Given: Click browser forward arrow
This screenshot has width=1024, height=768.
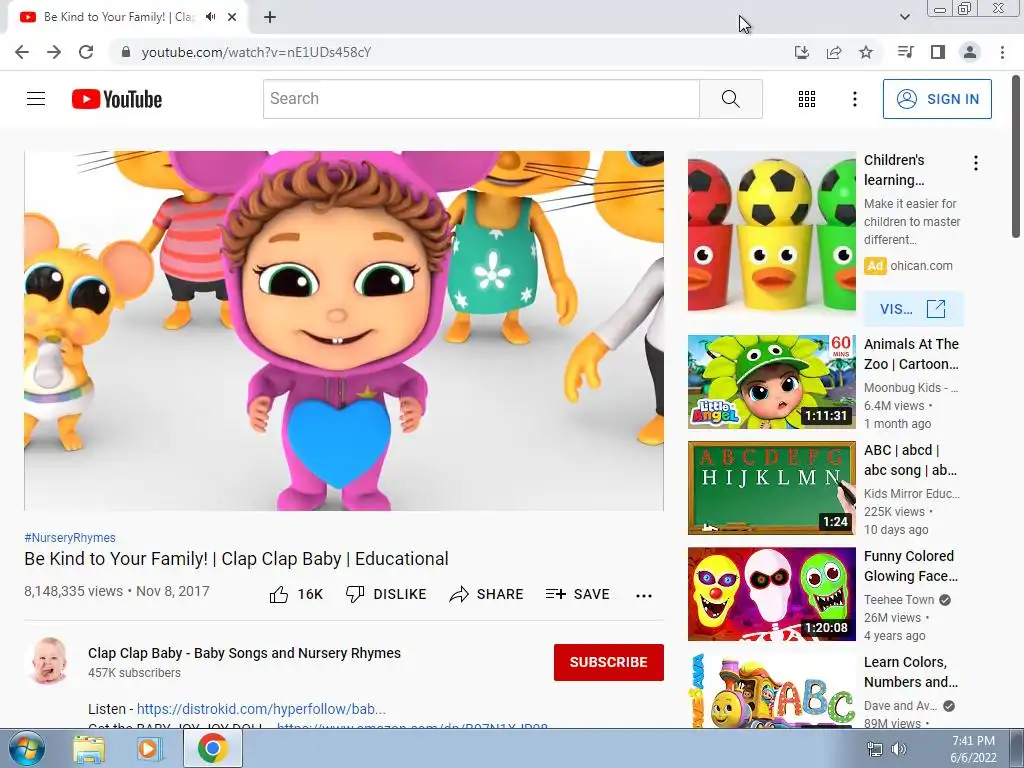Looking at the screenshot, I should pos(54,52).
